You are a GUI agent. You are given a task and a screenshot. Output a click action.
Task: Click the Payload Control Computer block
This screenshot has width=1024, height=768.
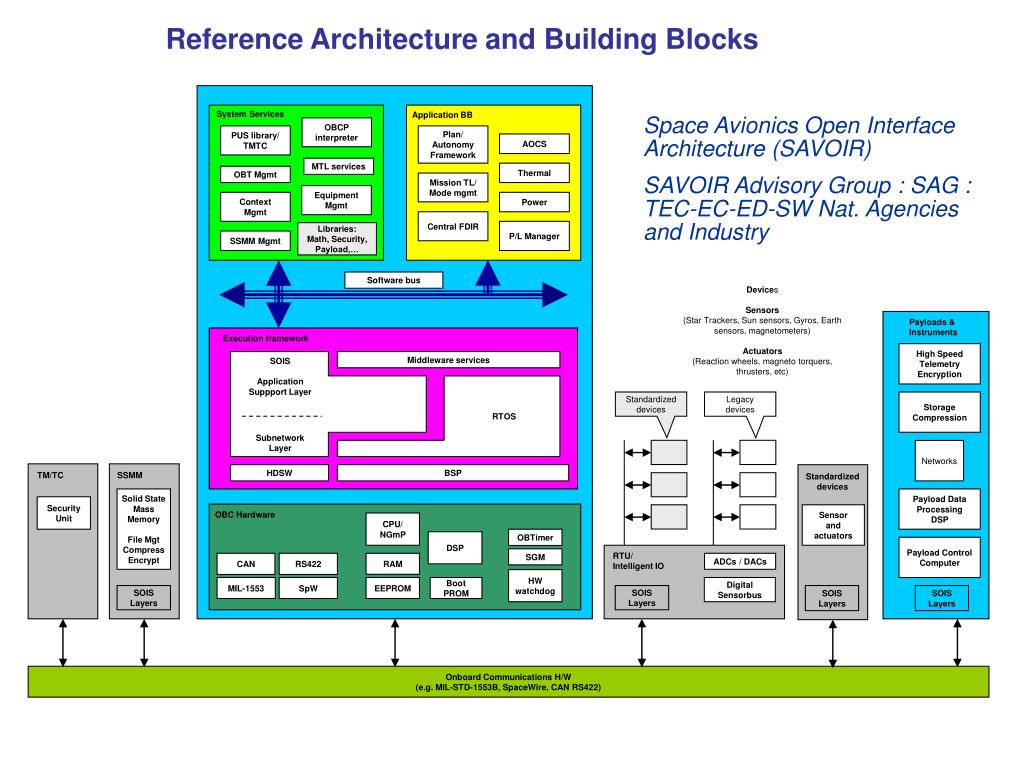(939, 558)
